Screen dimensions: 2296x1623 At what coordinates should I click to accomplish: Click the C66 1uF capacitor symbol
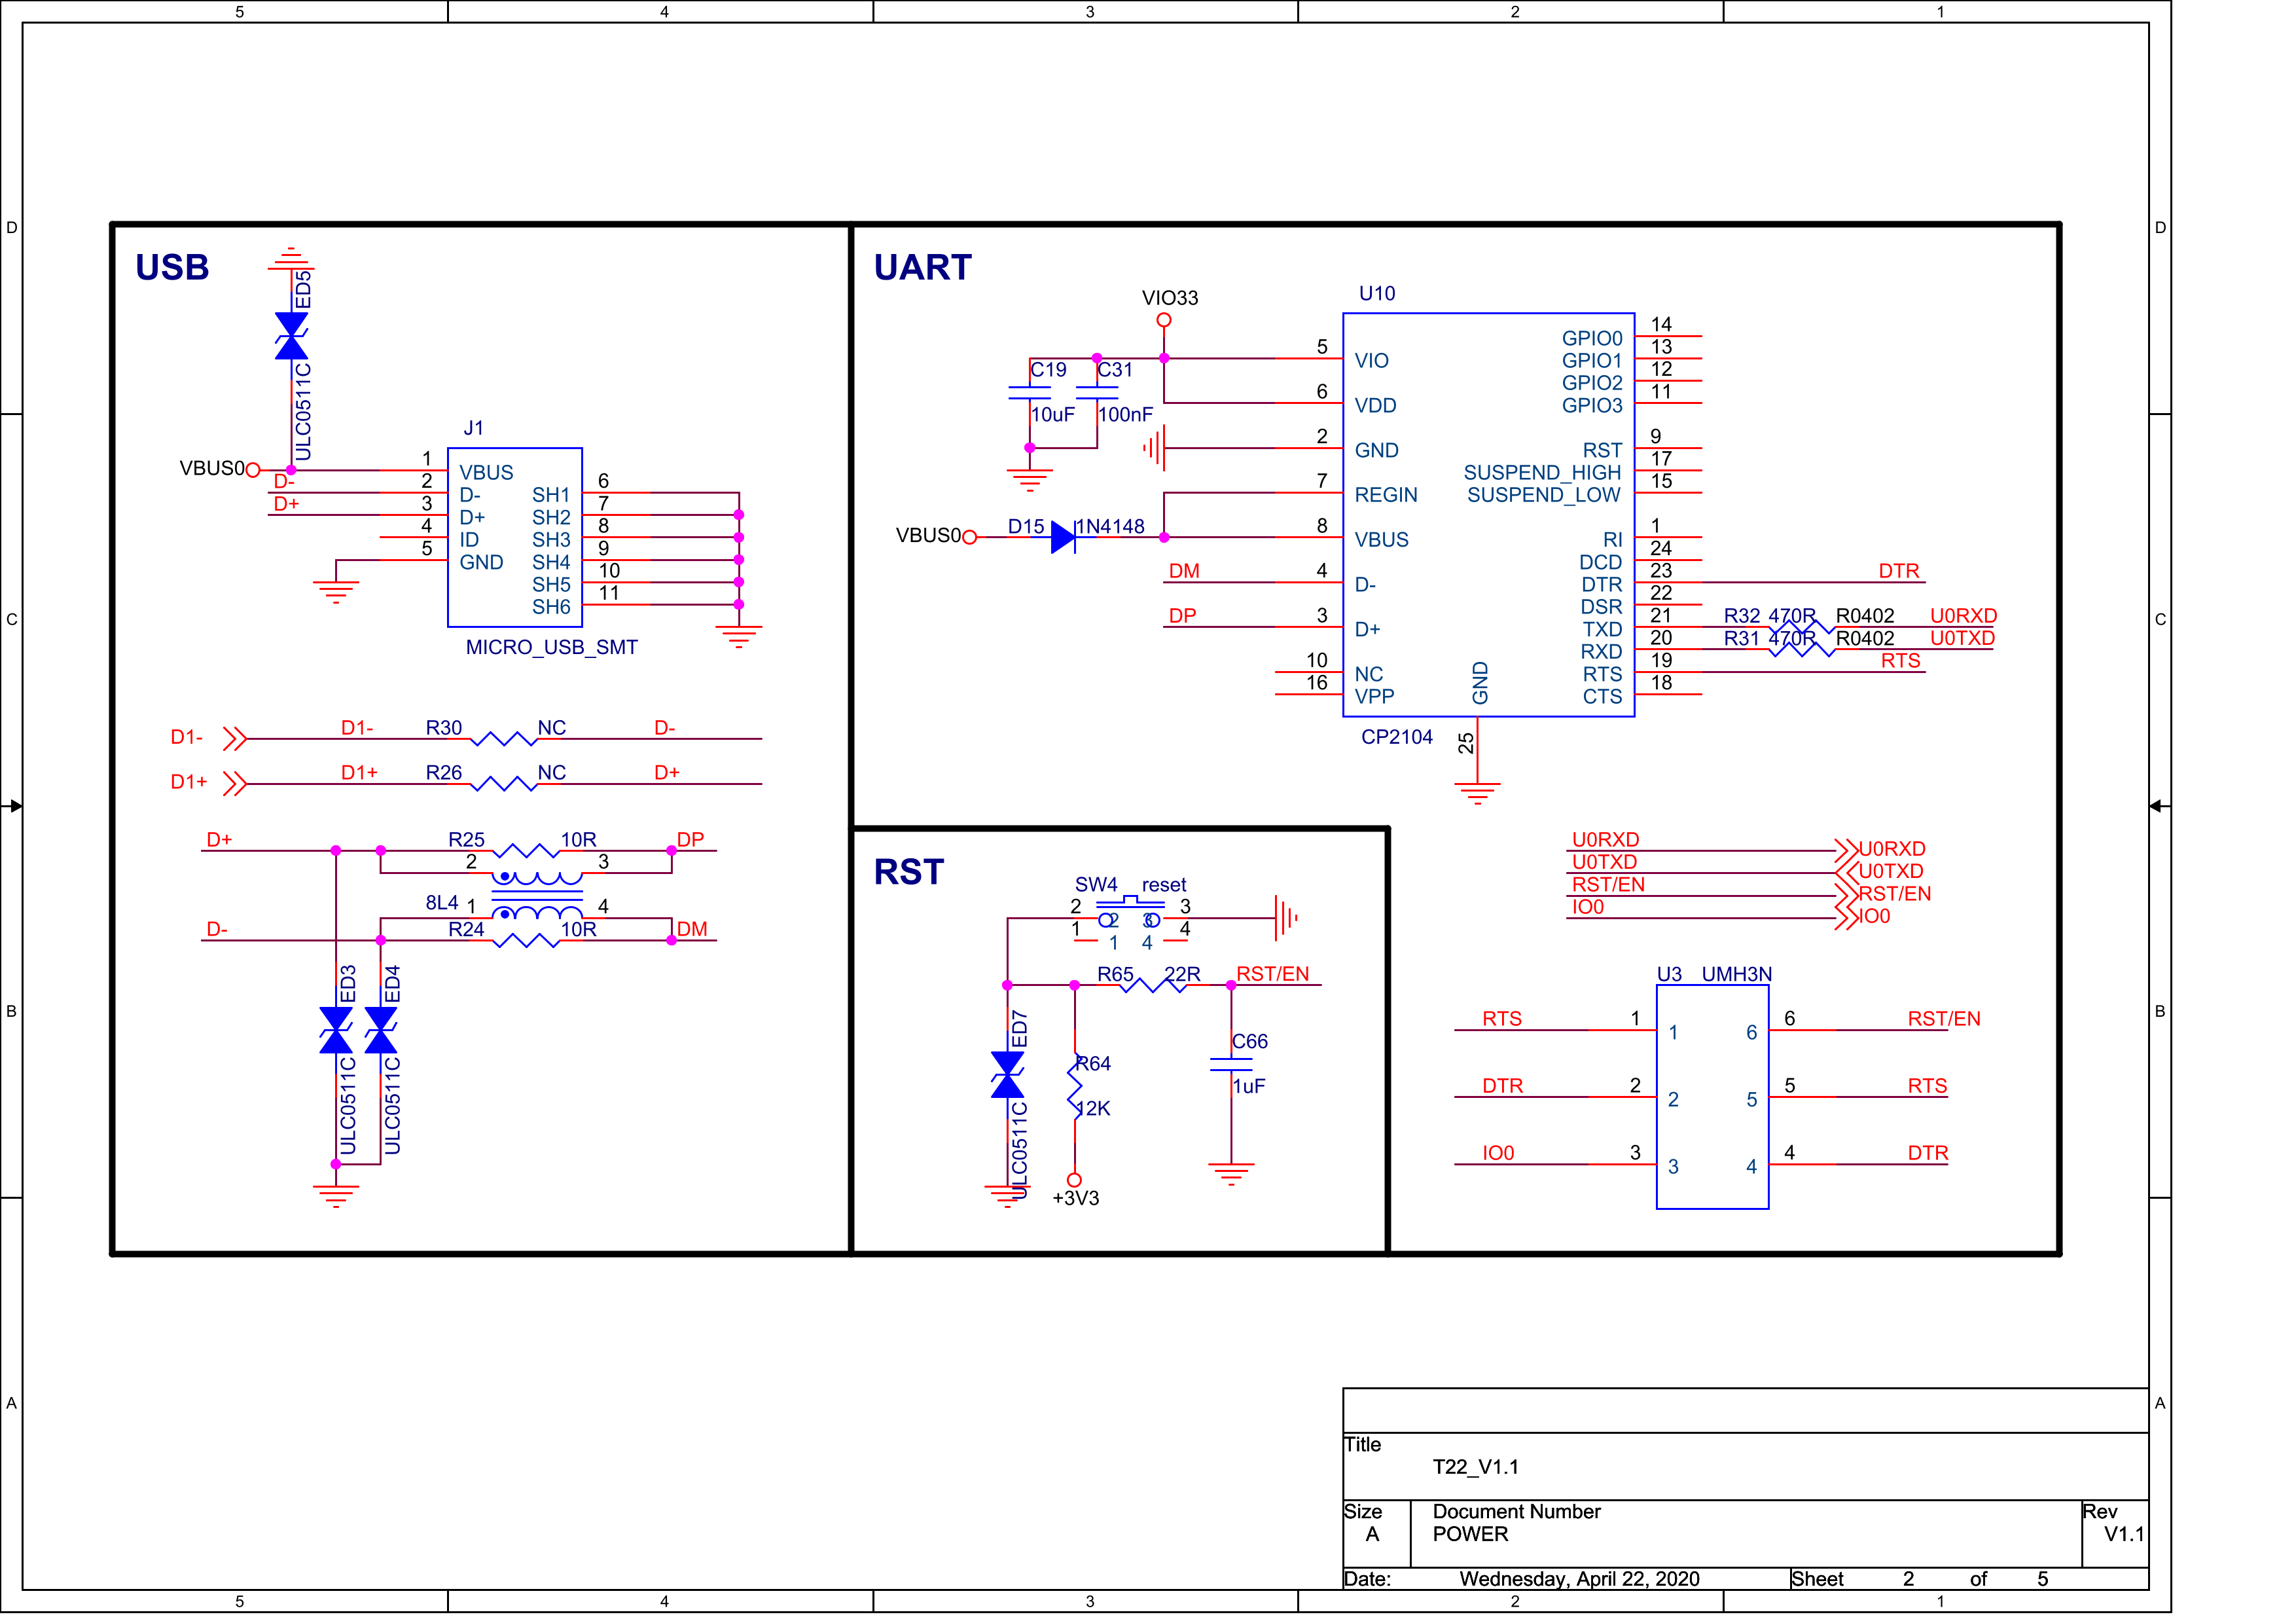(1231, 1064)
